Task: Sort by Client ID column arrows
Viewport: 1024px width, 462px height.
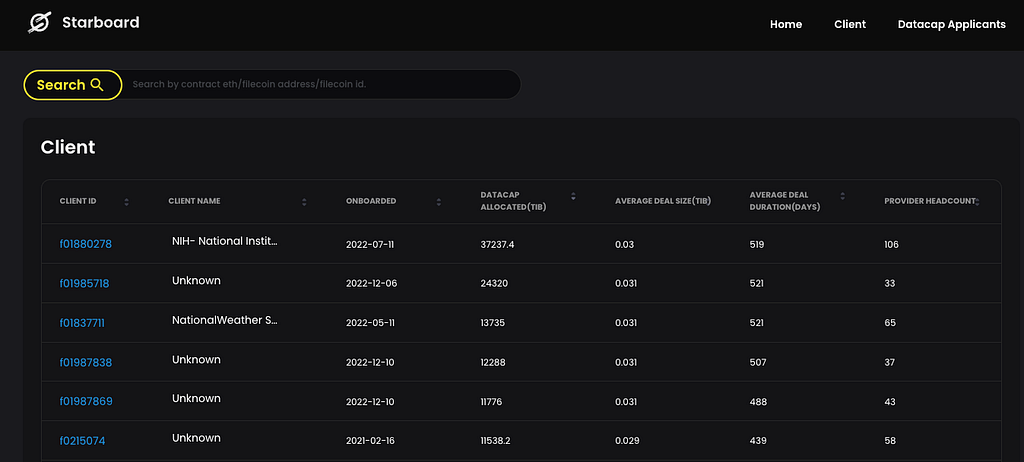Action: (126, 202)
